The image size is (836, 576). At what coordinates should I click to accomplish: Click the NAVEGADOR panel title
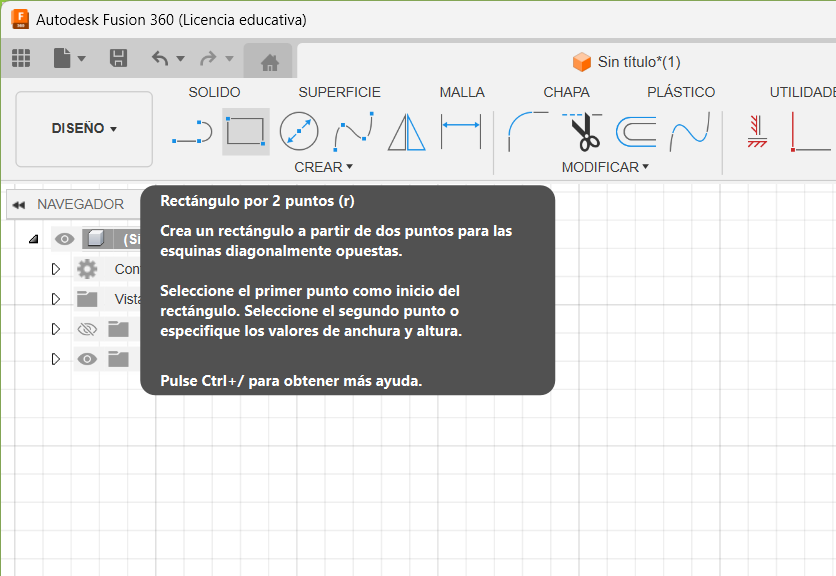point(81,204)
